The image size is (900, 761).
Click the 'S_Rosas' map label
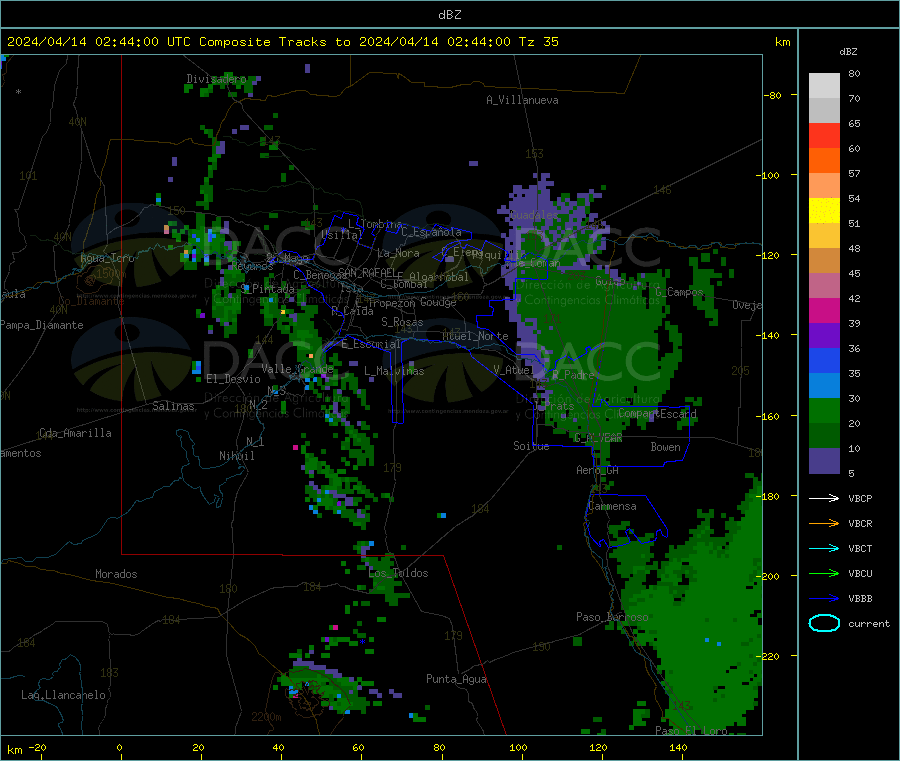pyautogui.click(x=402, y=322)
